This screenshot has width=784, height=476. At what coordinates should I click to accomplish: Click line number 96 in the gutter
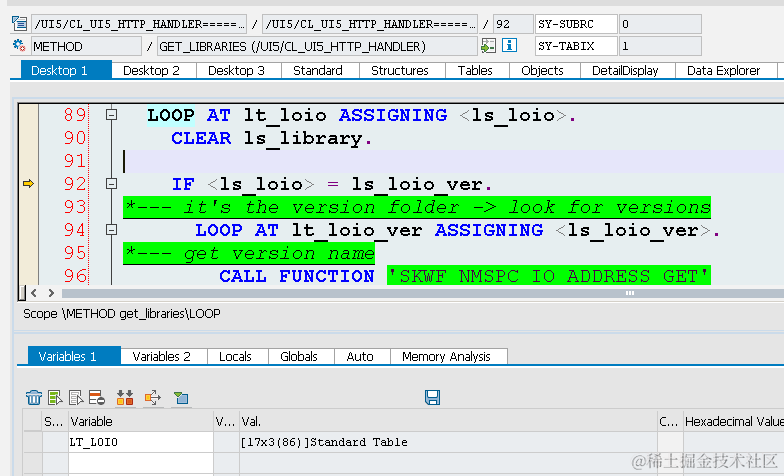coord(75,276)
